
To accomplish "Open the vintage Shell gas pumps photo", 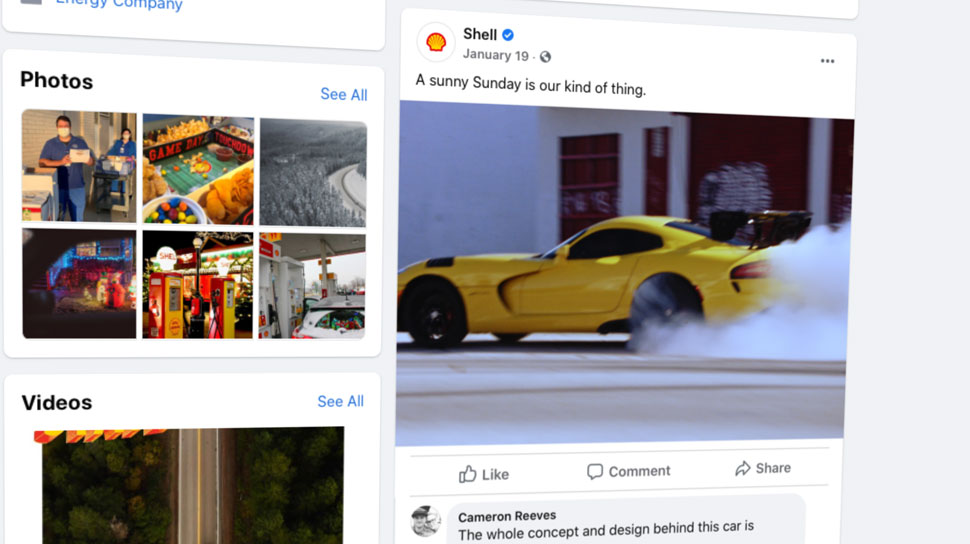I will [198, 285].
